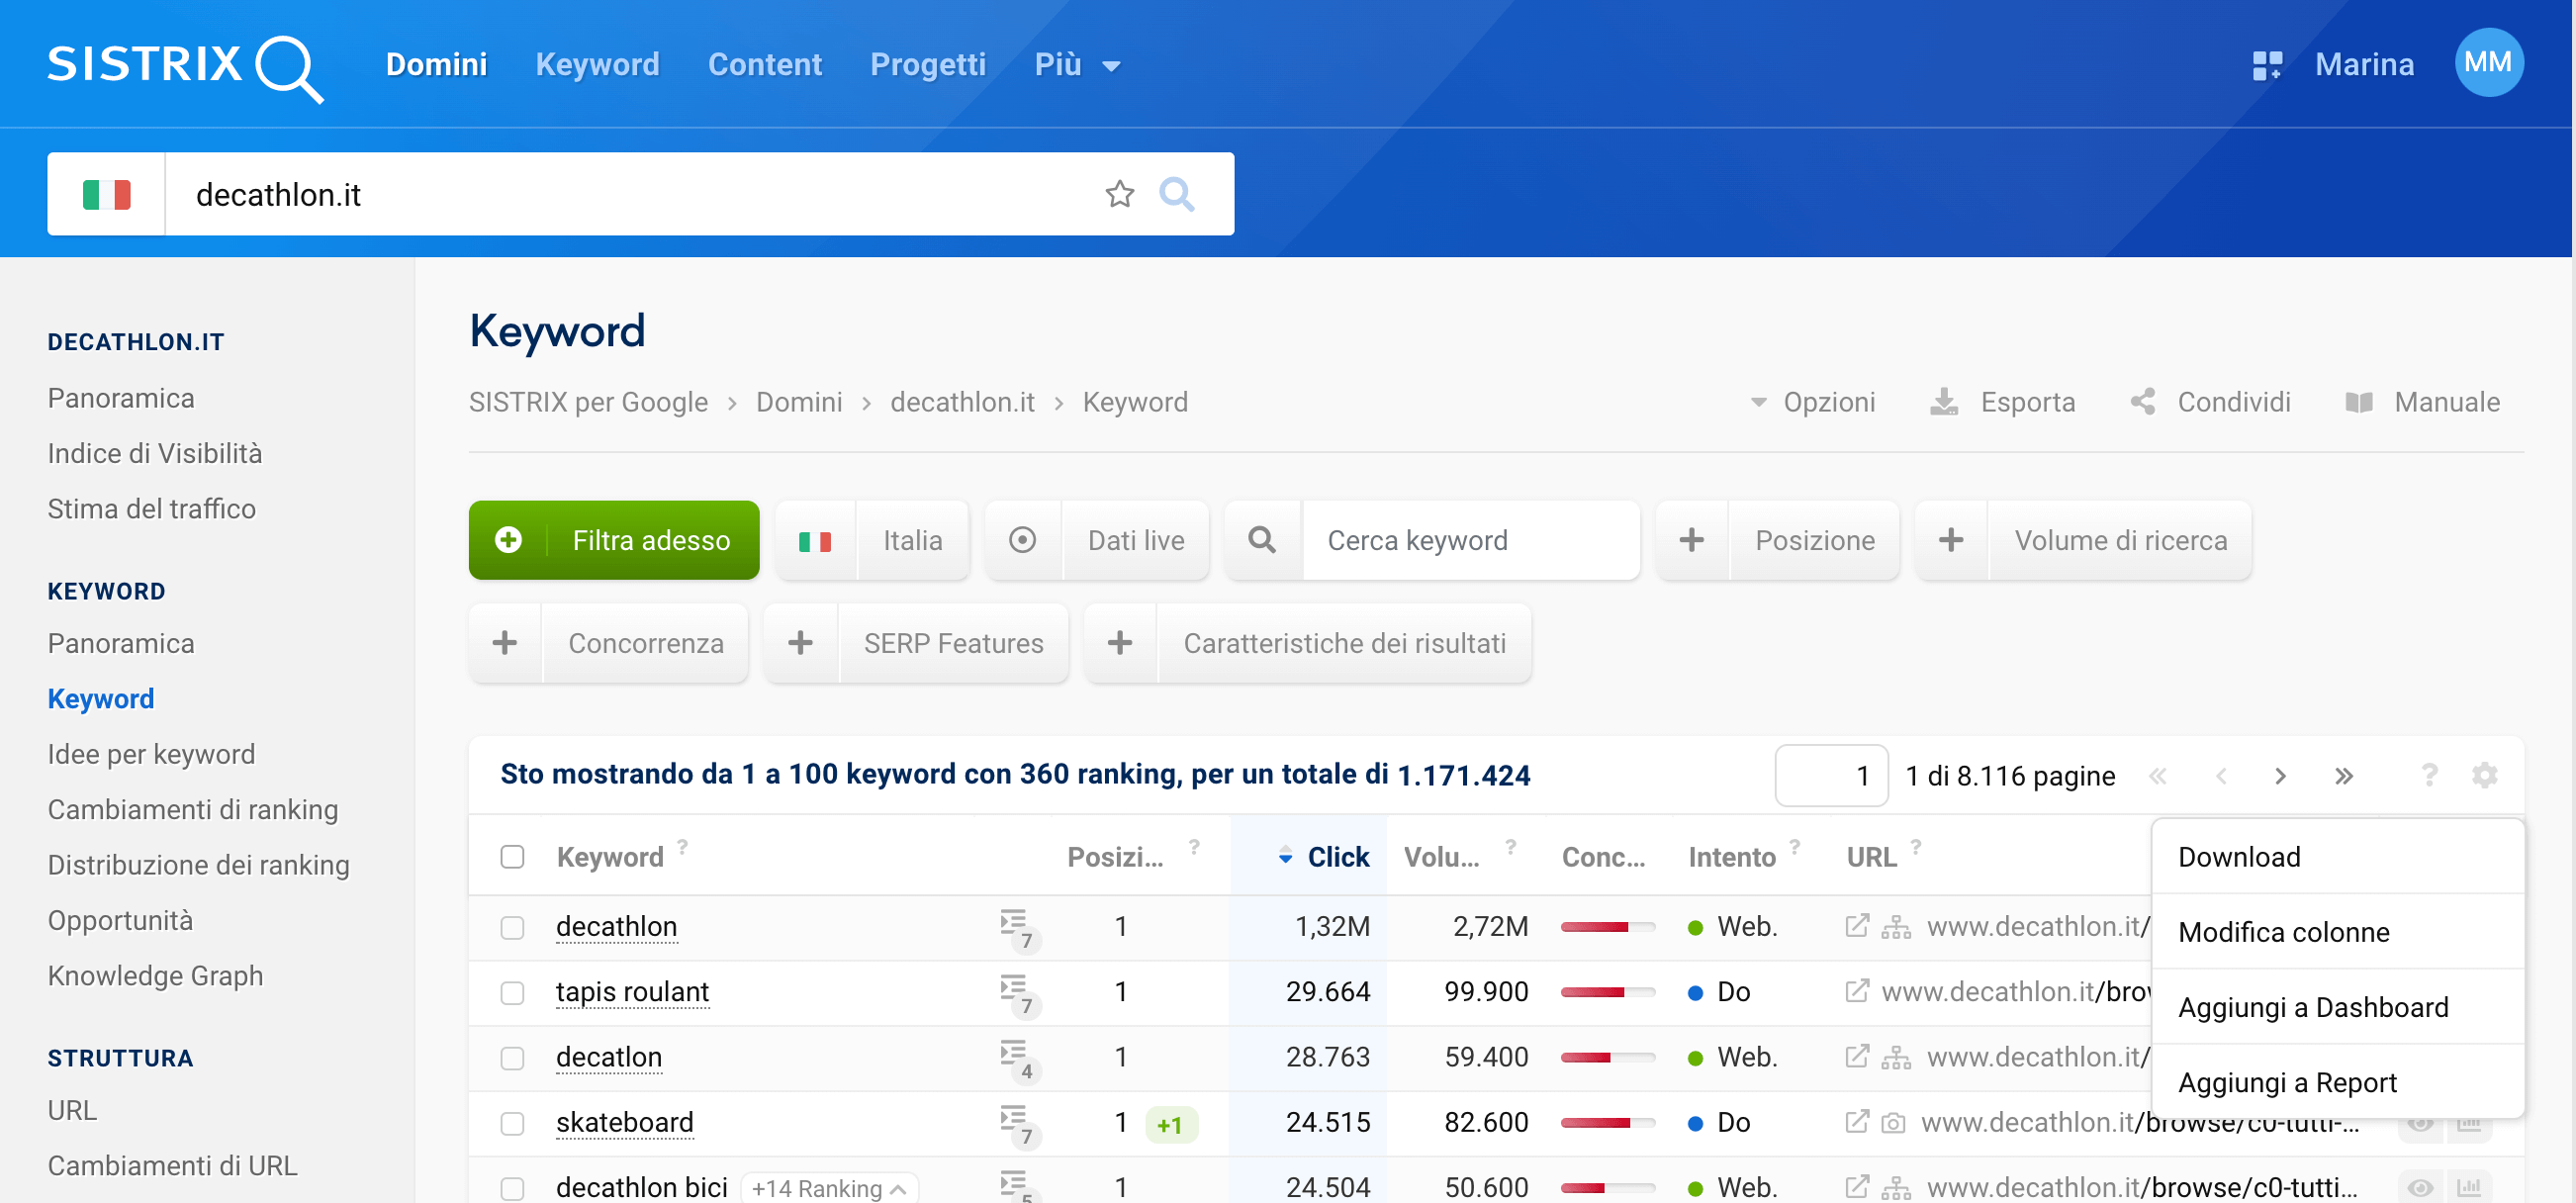The image size is (2576, 1203).
Task: Click the Manuale book icon
Action: click(x=2358, y=402)
